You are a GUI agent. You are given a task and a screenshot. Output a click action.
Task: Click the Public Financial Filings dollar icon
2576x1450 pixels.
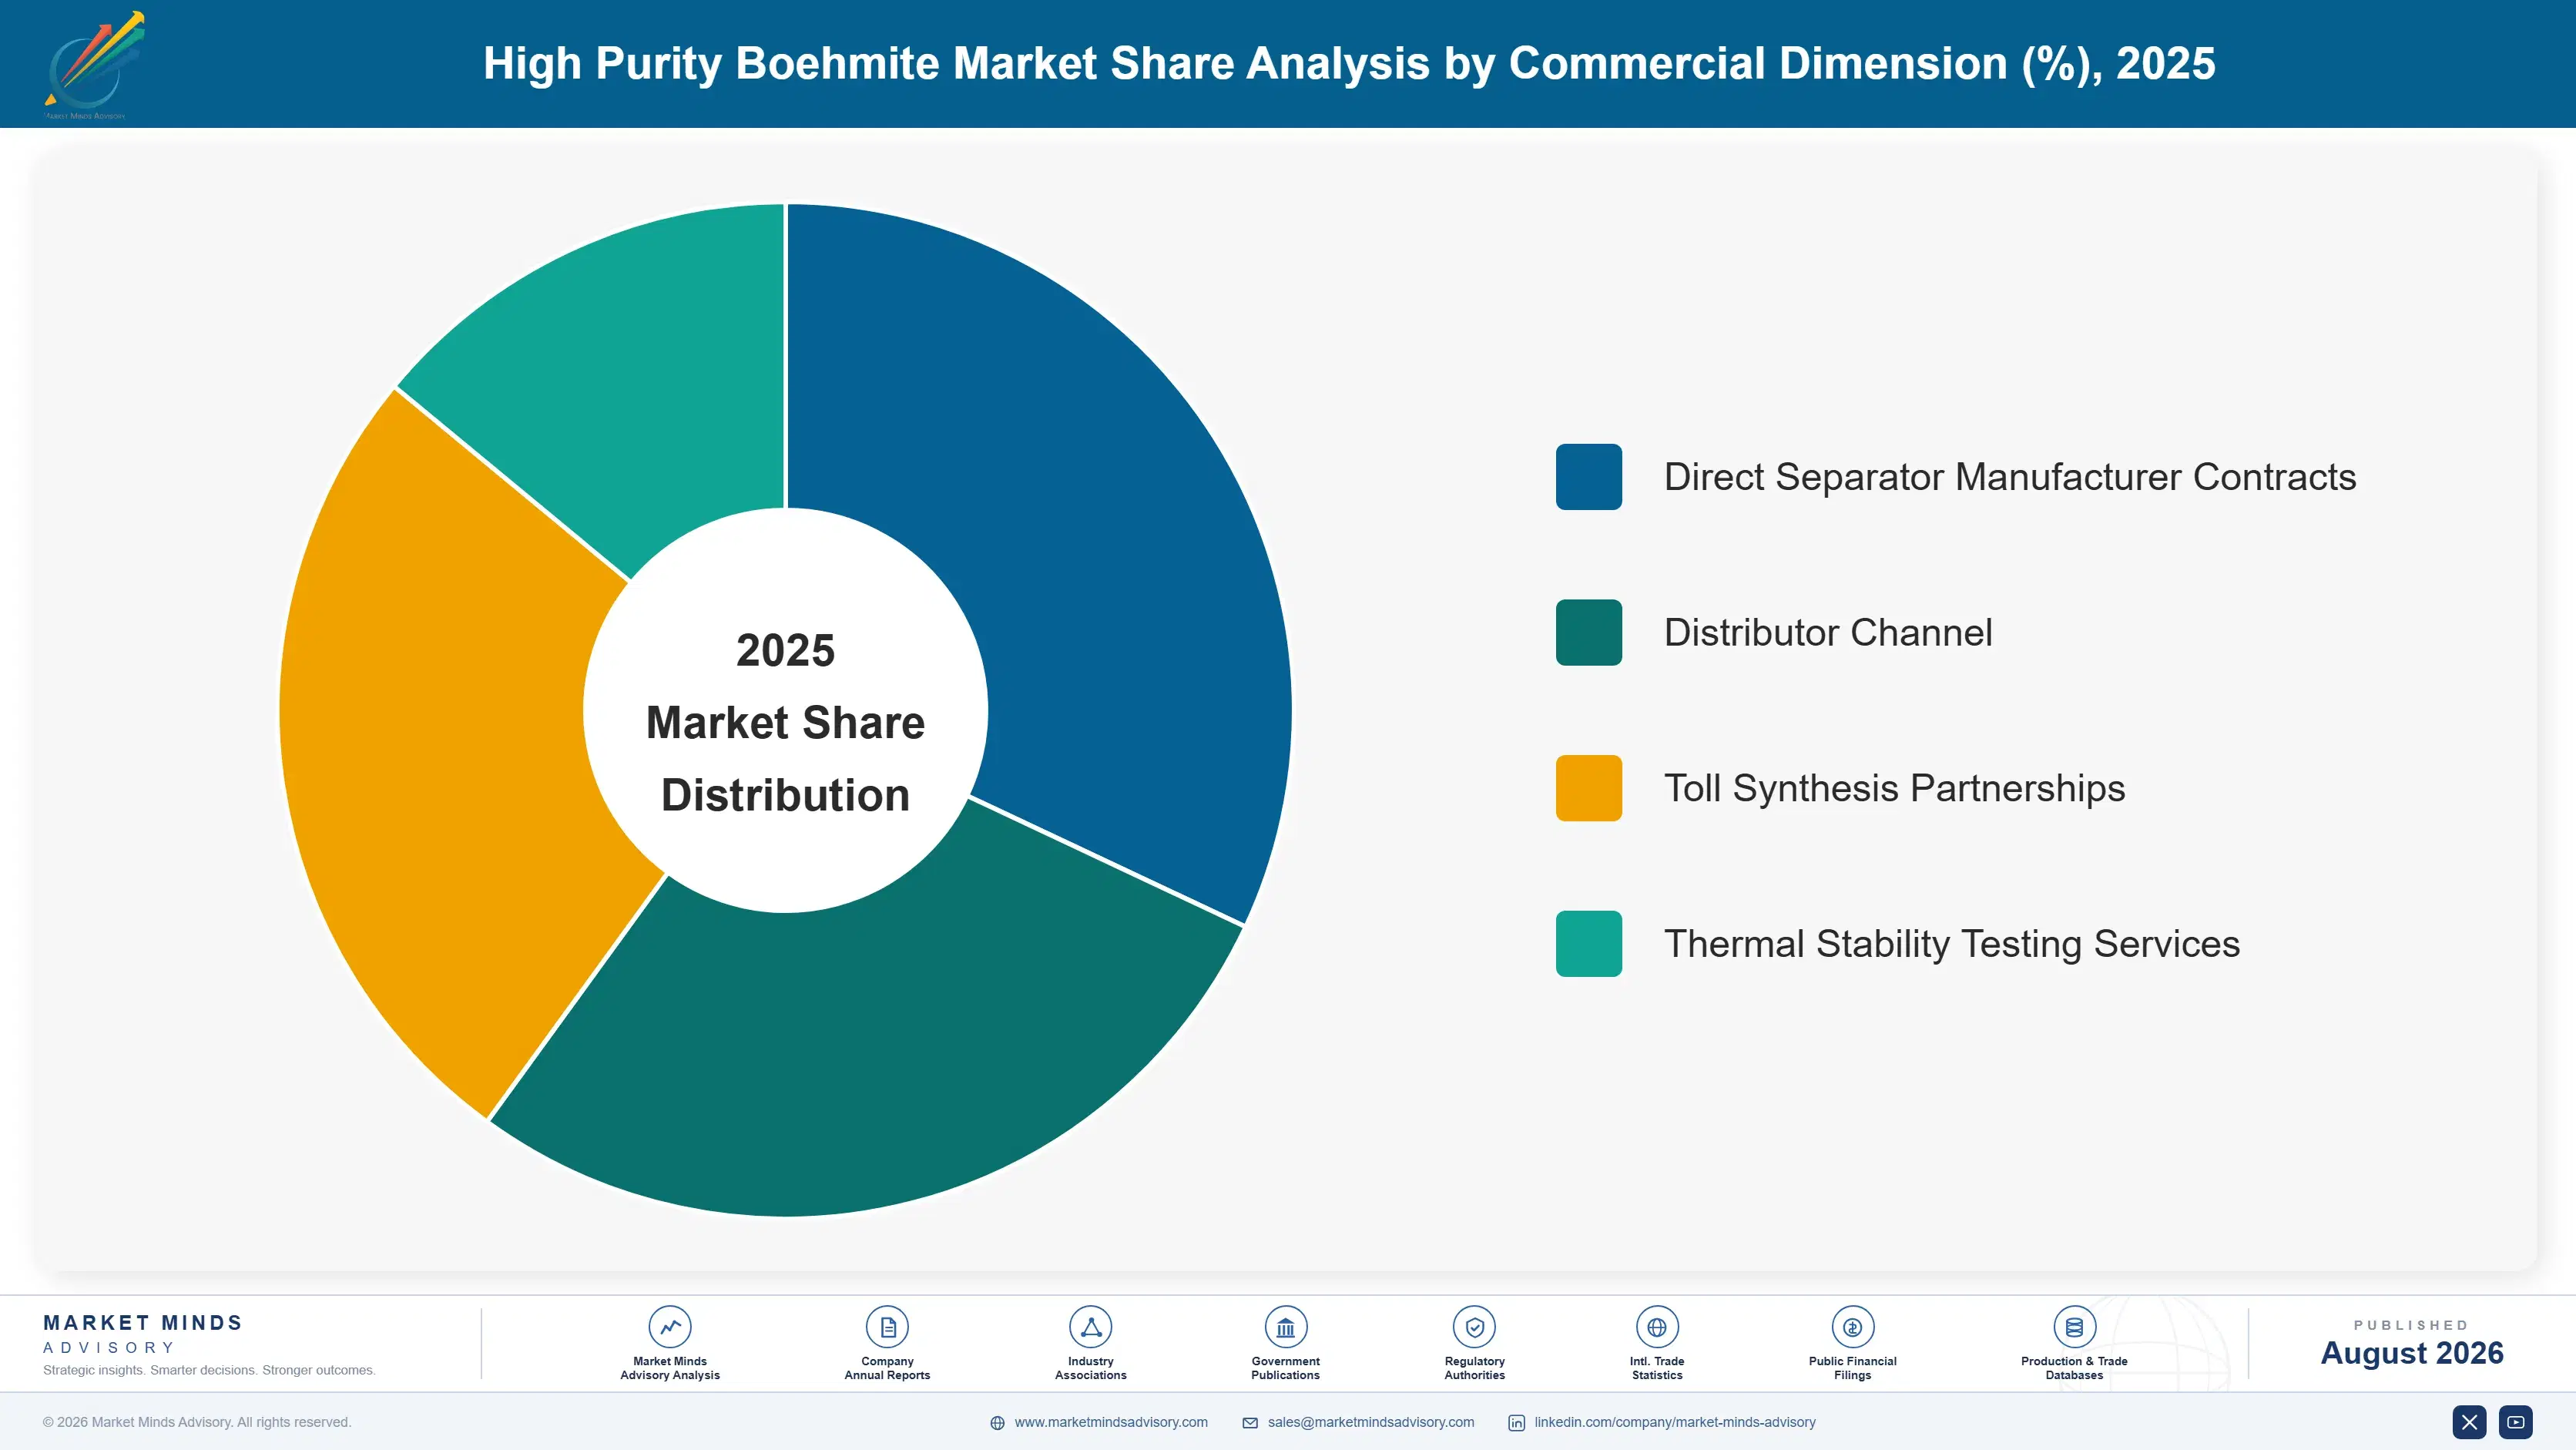tap(1852, 1327)
